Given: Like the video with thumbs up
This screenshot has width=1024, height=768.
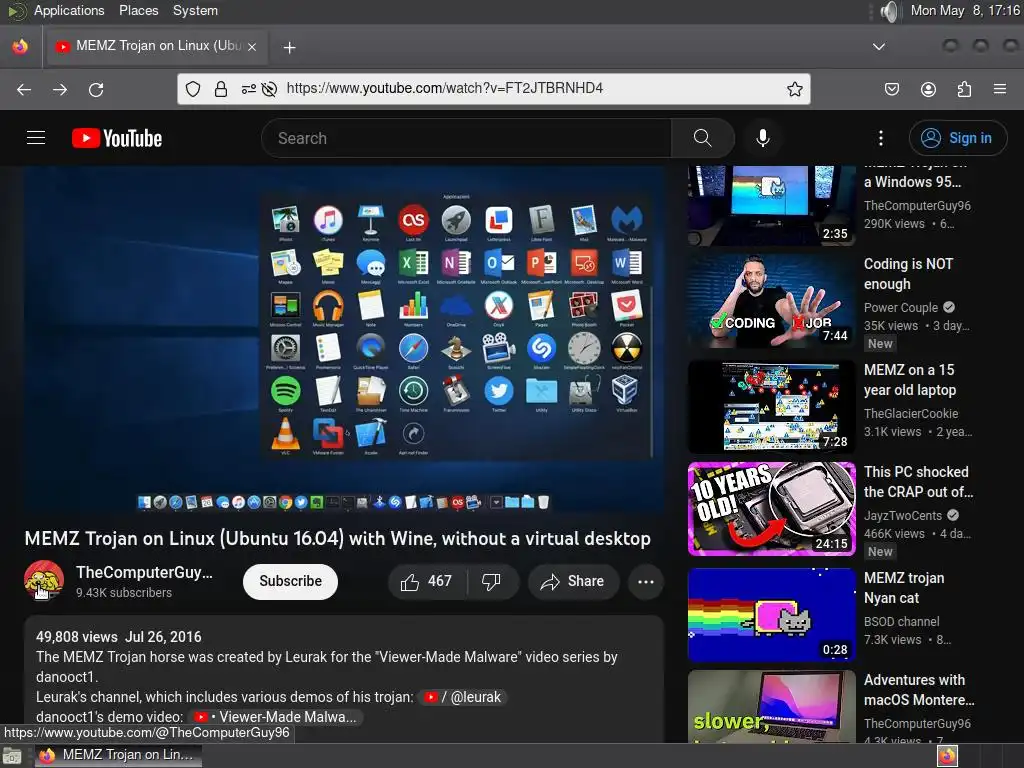Looking at the screenshot, I should point(427,581).
